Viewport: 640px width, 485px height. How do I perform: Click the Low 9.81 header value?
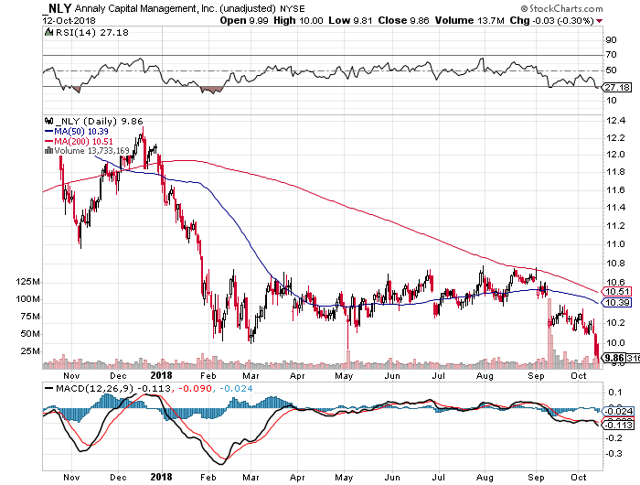pos(350,20)
